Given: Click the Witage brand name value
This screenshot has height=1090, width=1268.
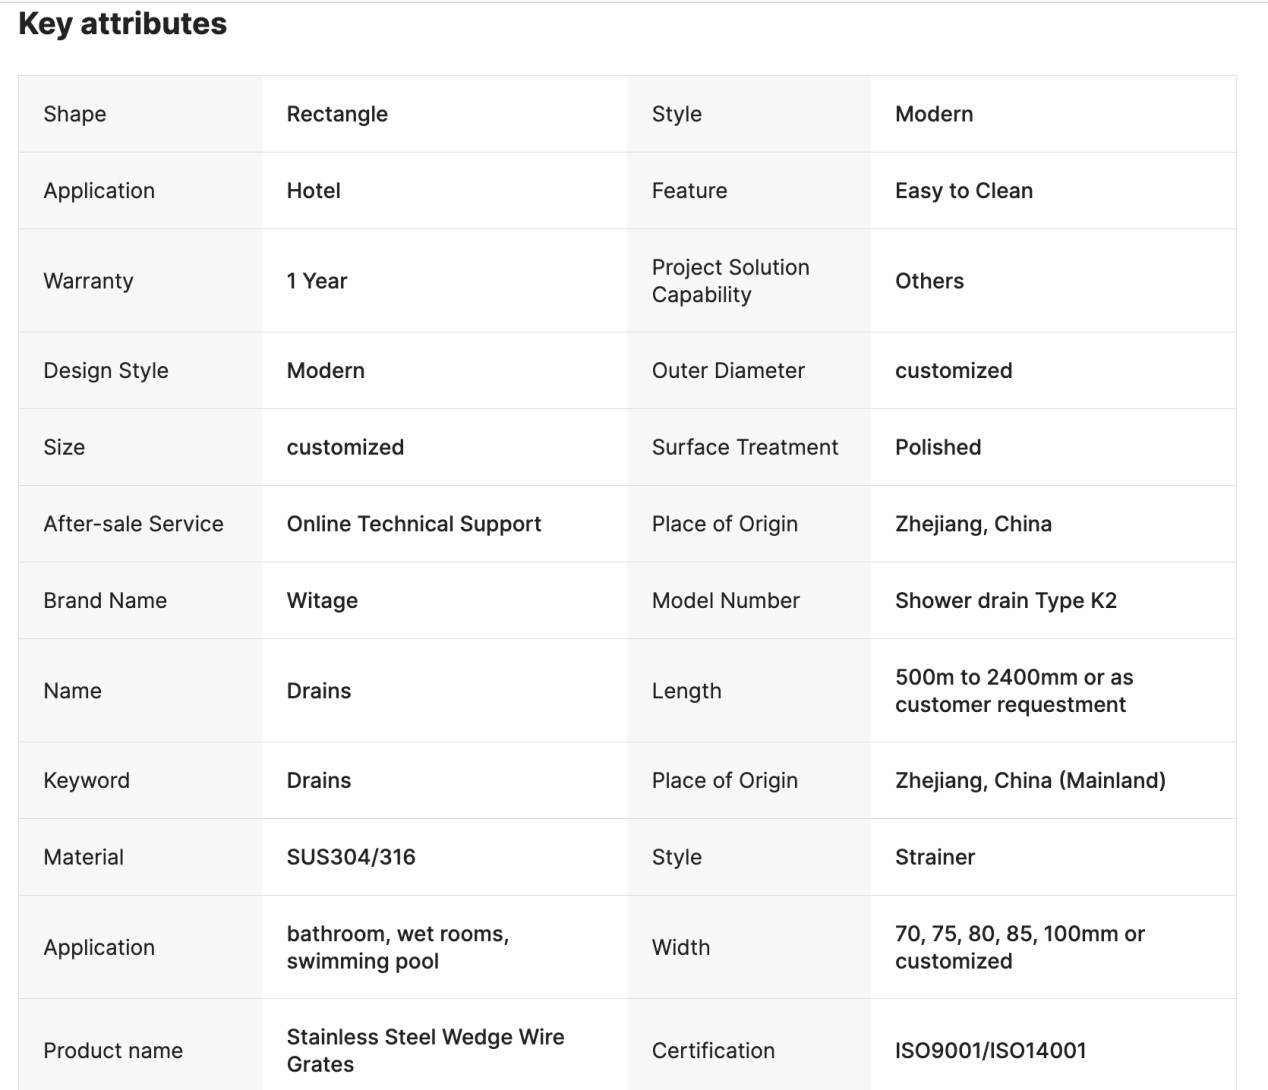Looking at the screenshot, I should tap(322, 601).
